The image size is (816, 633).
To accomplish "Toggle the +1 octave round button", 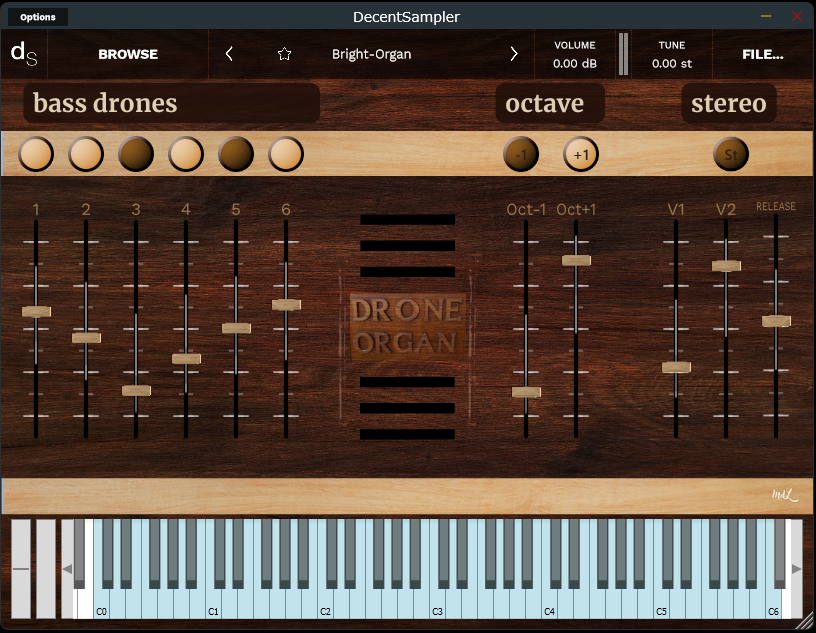I will tap(581, 154).
